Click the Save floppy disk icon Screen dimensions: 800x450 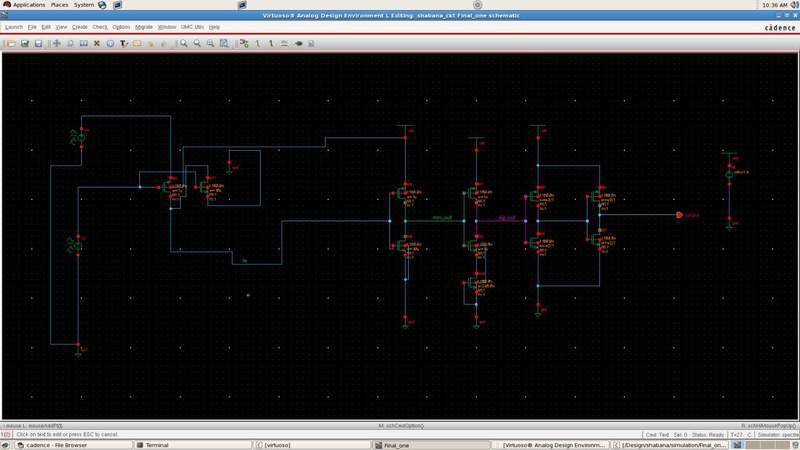tap(38, 44)
